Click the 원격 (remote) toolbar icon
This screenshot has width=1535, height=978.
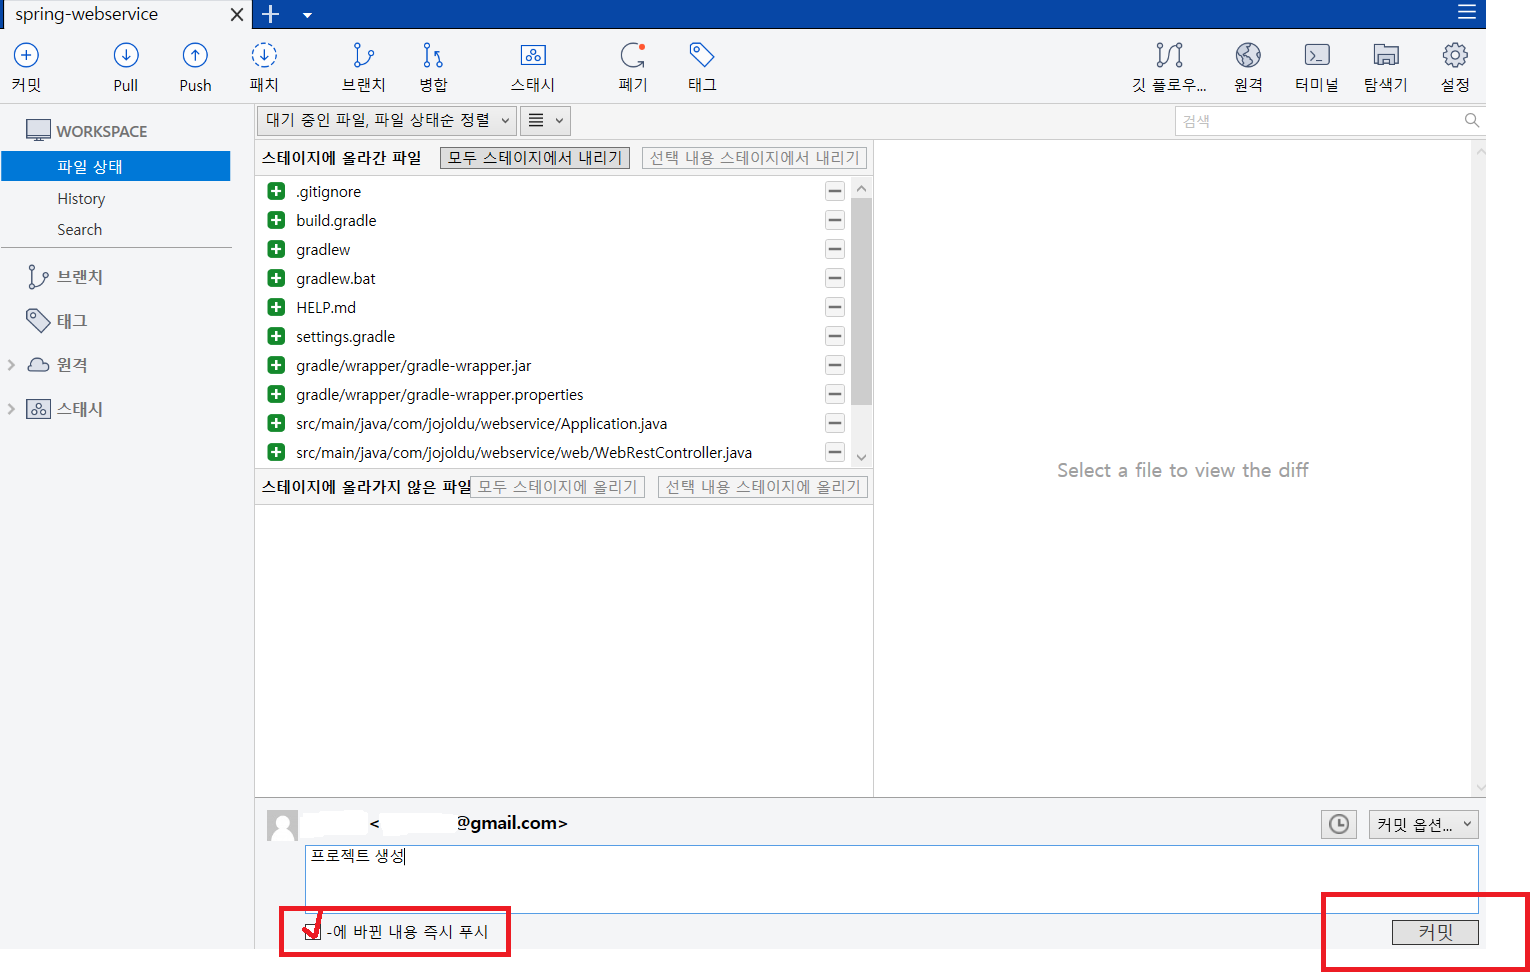(1248, 67)
